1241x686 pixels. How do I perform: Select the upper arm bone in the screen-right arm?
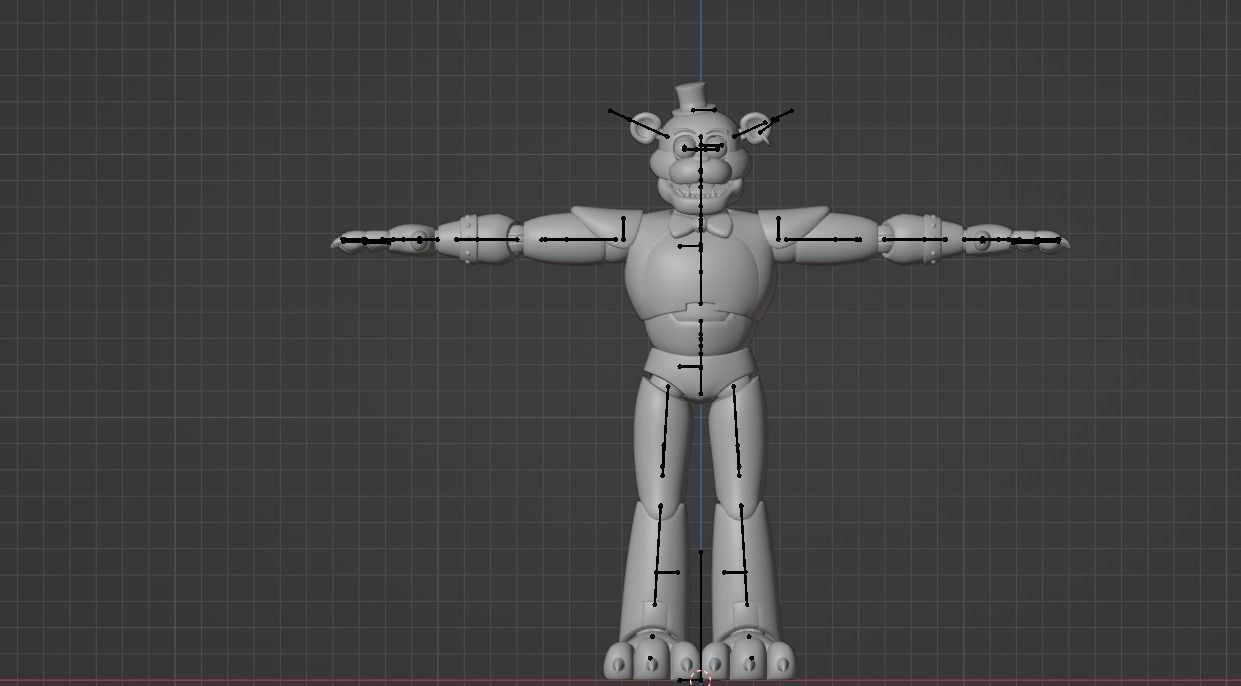click(822, 239)
